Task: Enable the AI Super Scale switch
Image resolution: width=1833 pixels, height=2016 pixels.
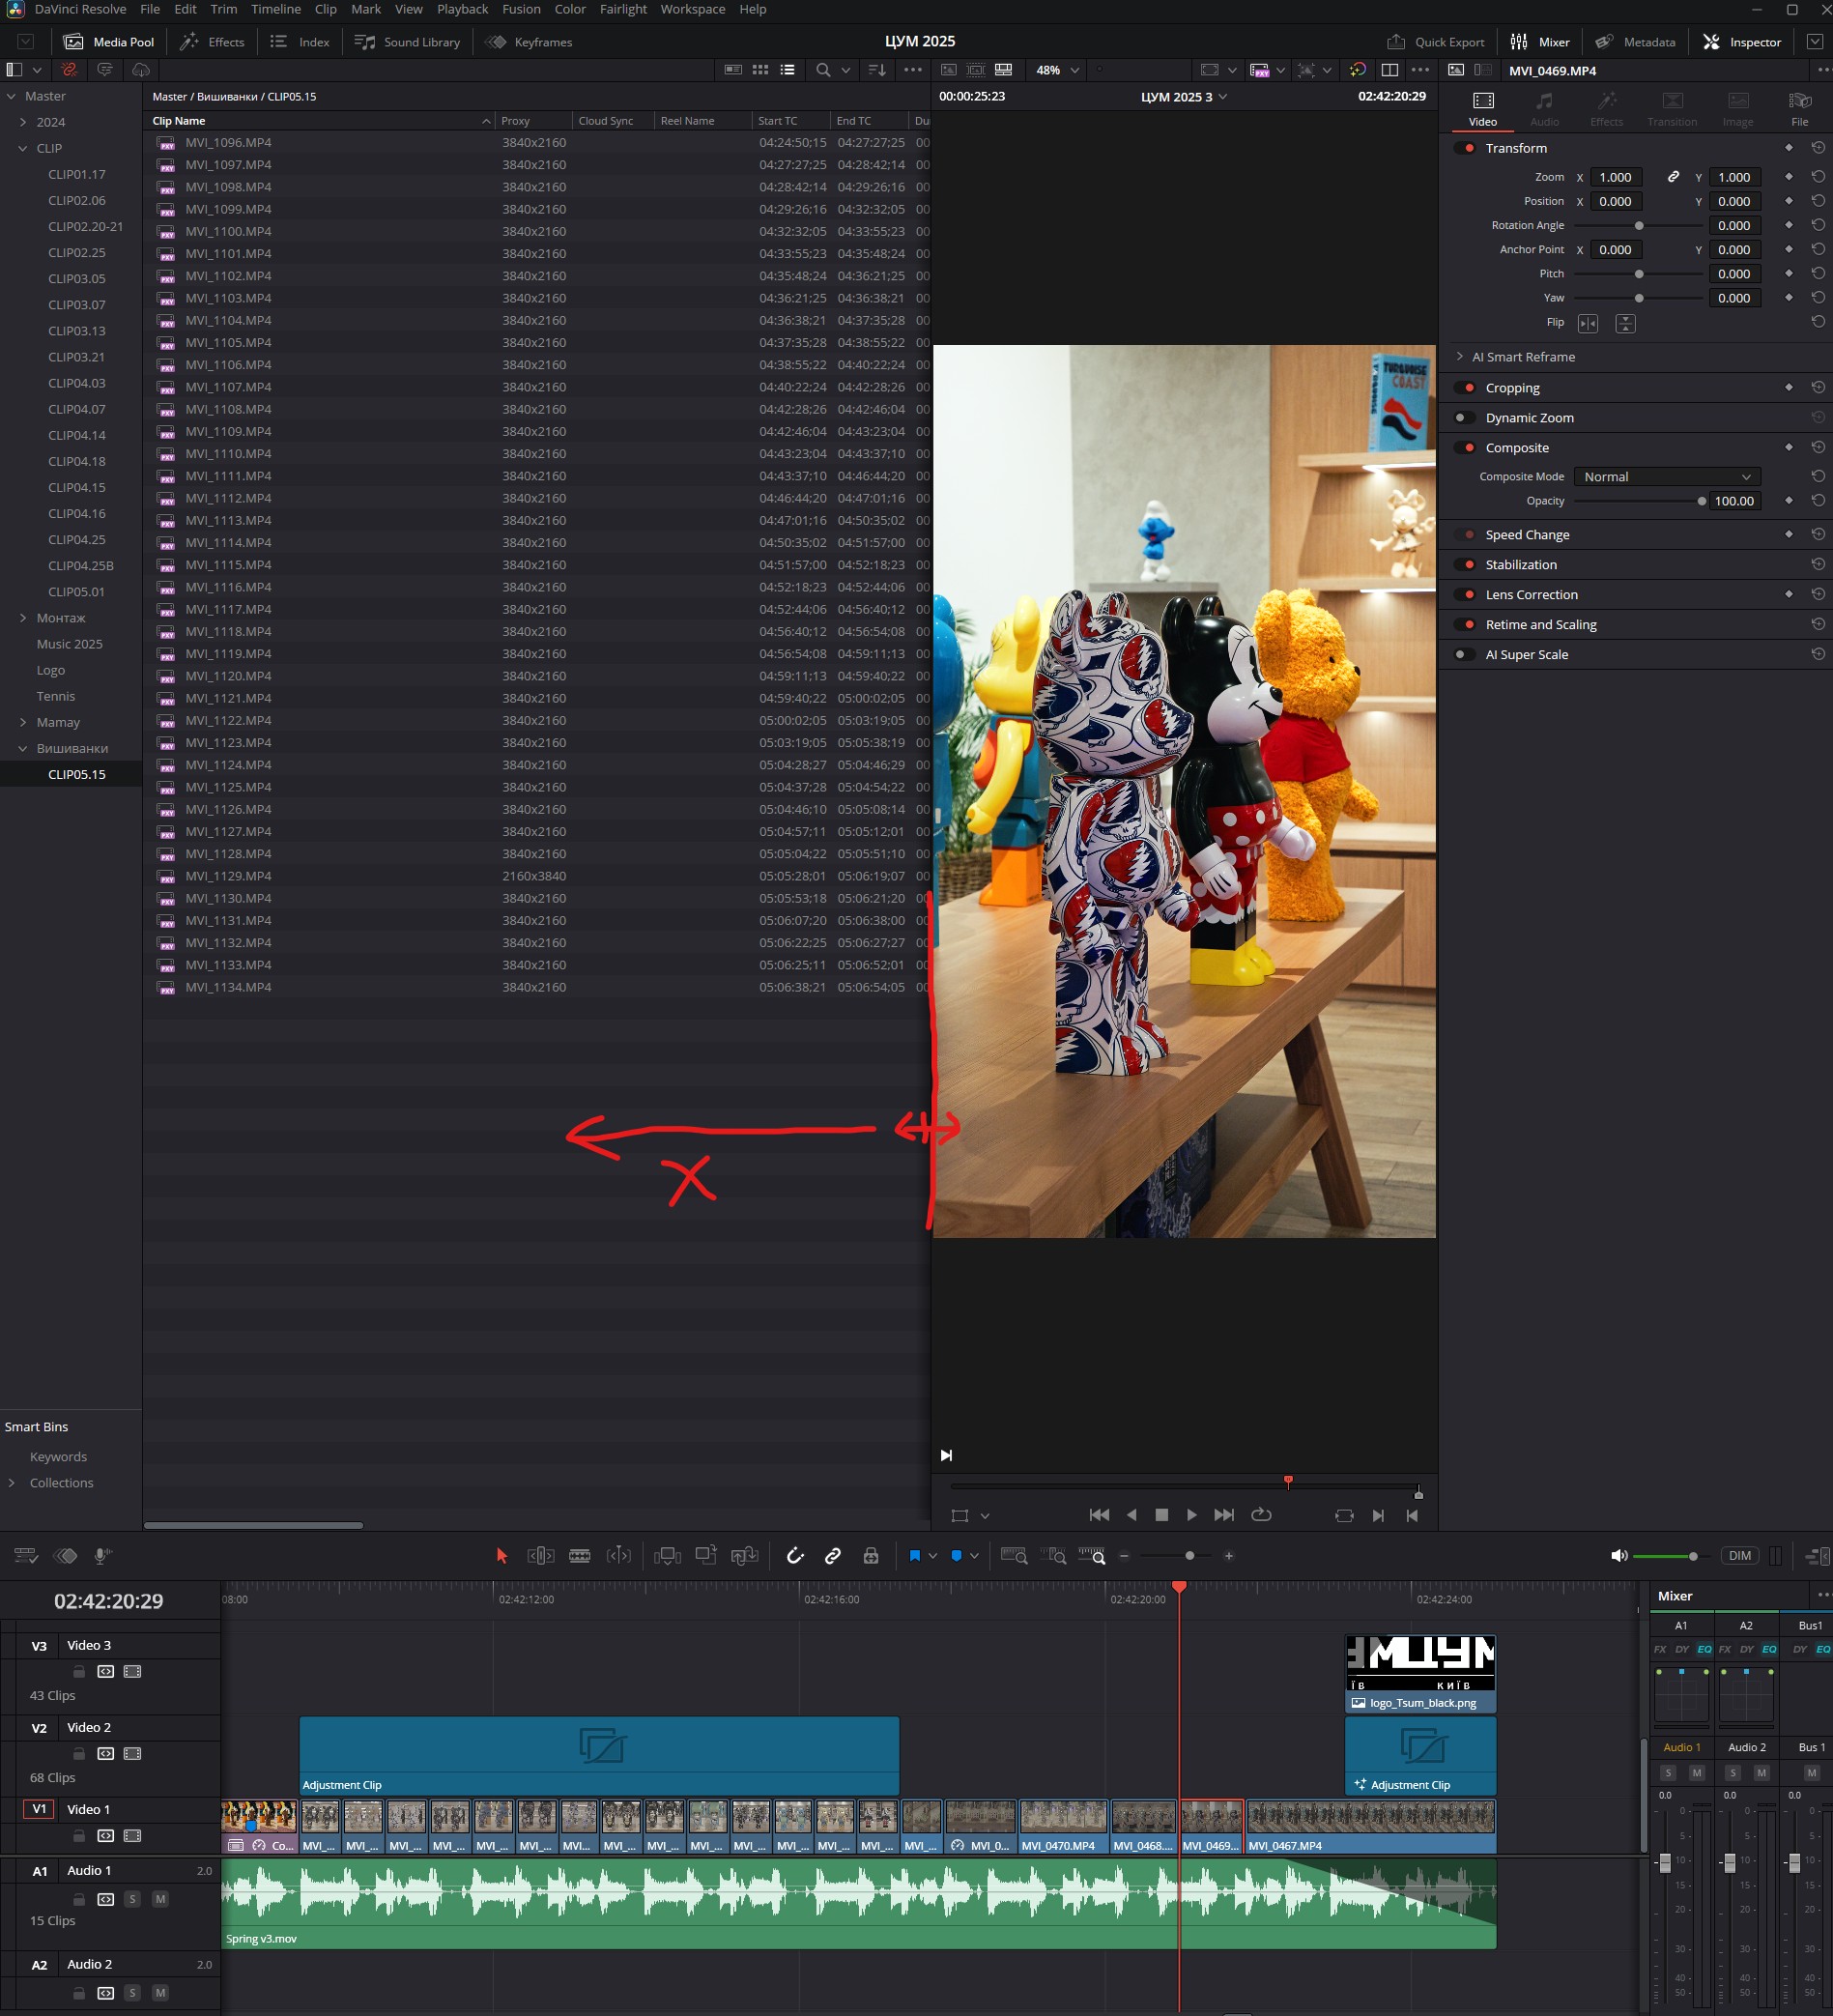Action: tap(1465, 655)
